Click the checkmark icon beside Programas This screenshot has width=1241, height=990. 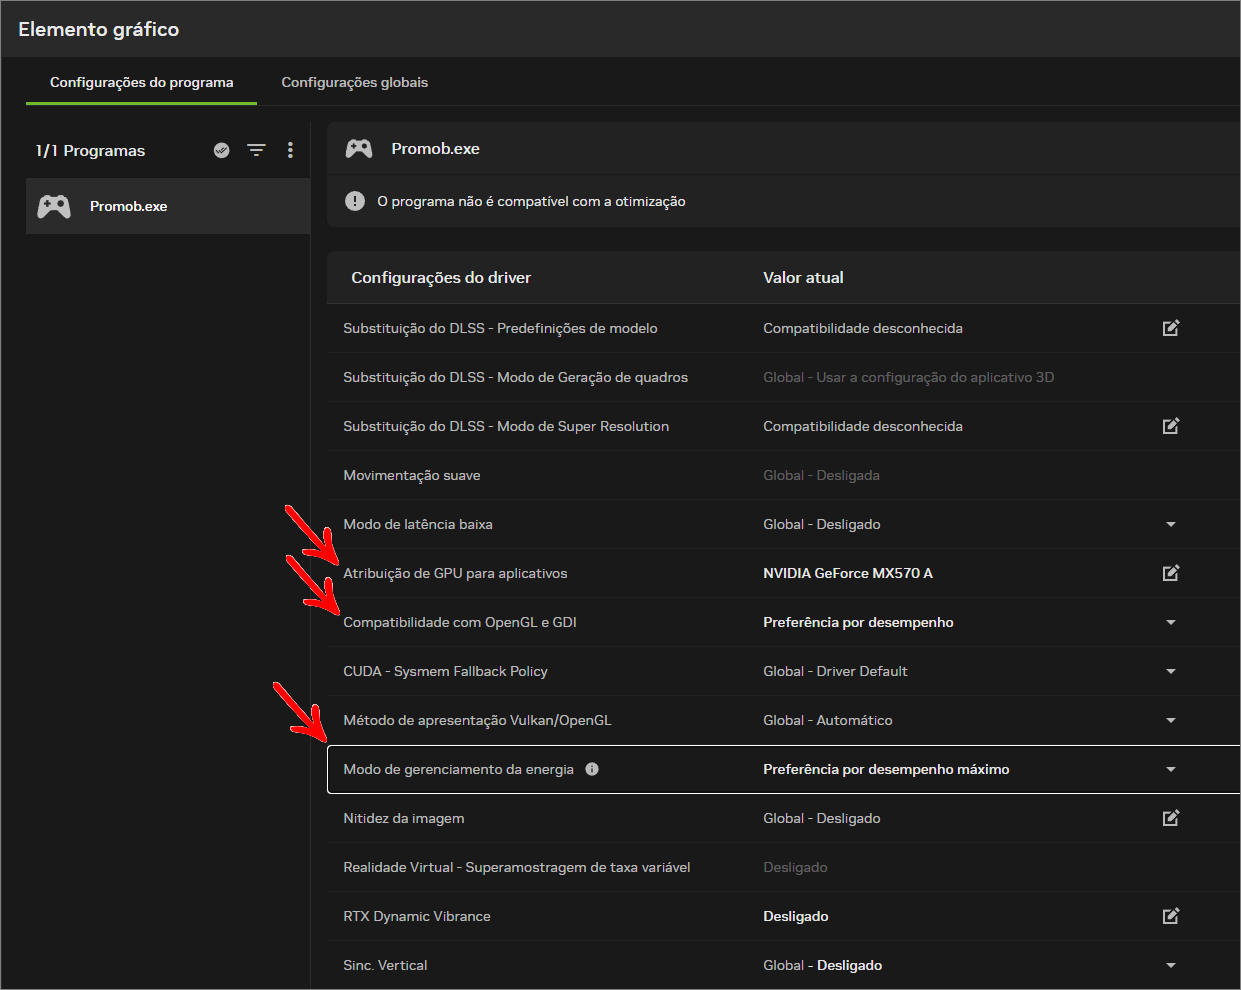222,150
